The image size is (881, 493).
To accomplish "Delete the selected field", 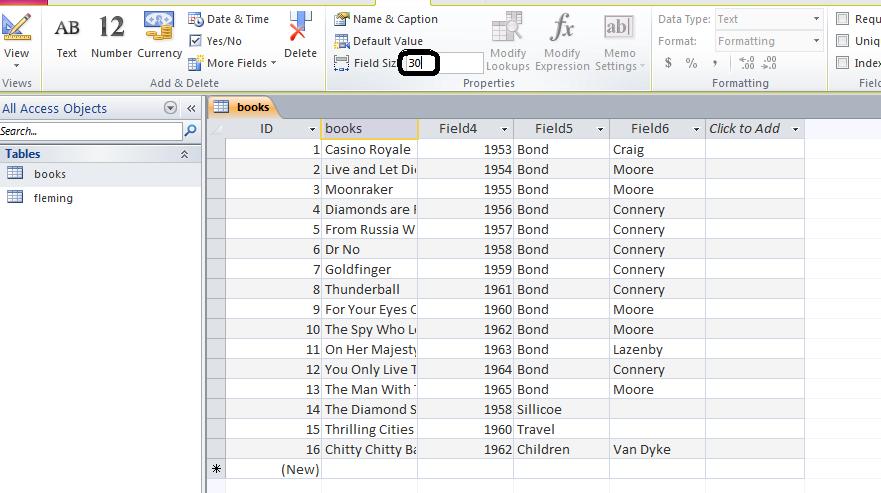I will point(300,35).
